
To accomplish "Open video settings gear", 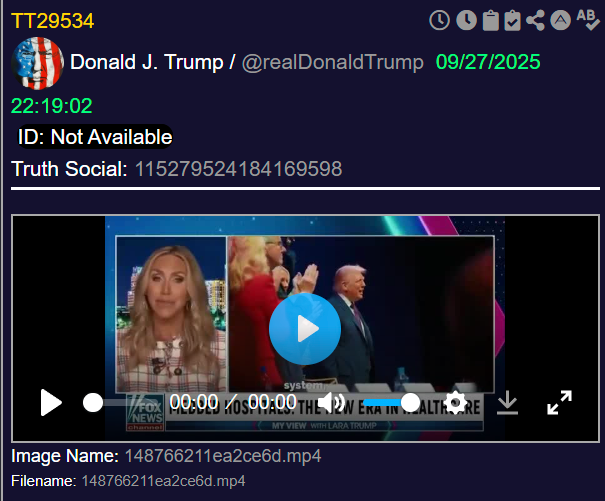I will click(455, 403).
